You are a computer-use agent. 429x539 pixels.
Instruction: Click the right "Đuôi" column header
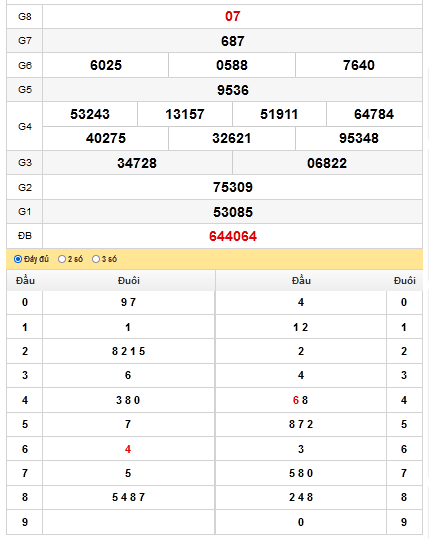[x=405, y=280]
